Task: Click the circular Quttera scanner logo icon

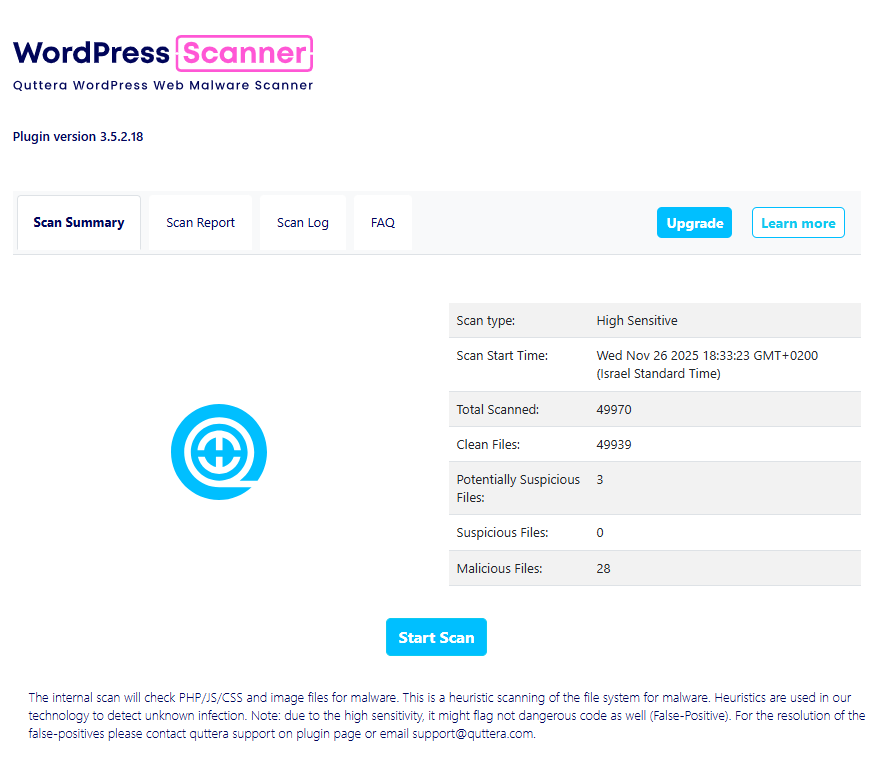Action: click(218, 451)
